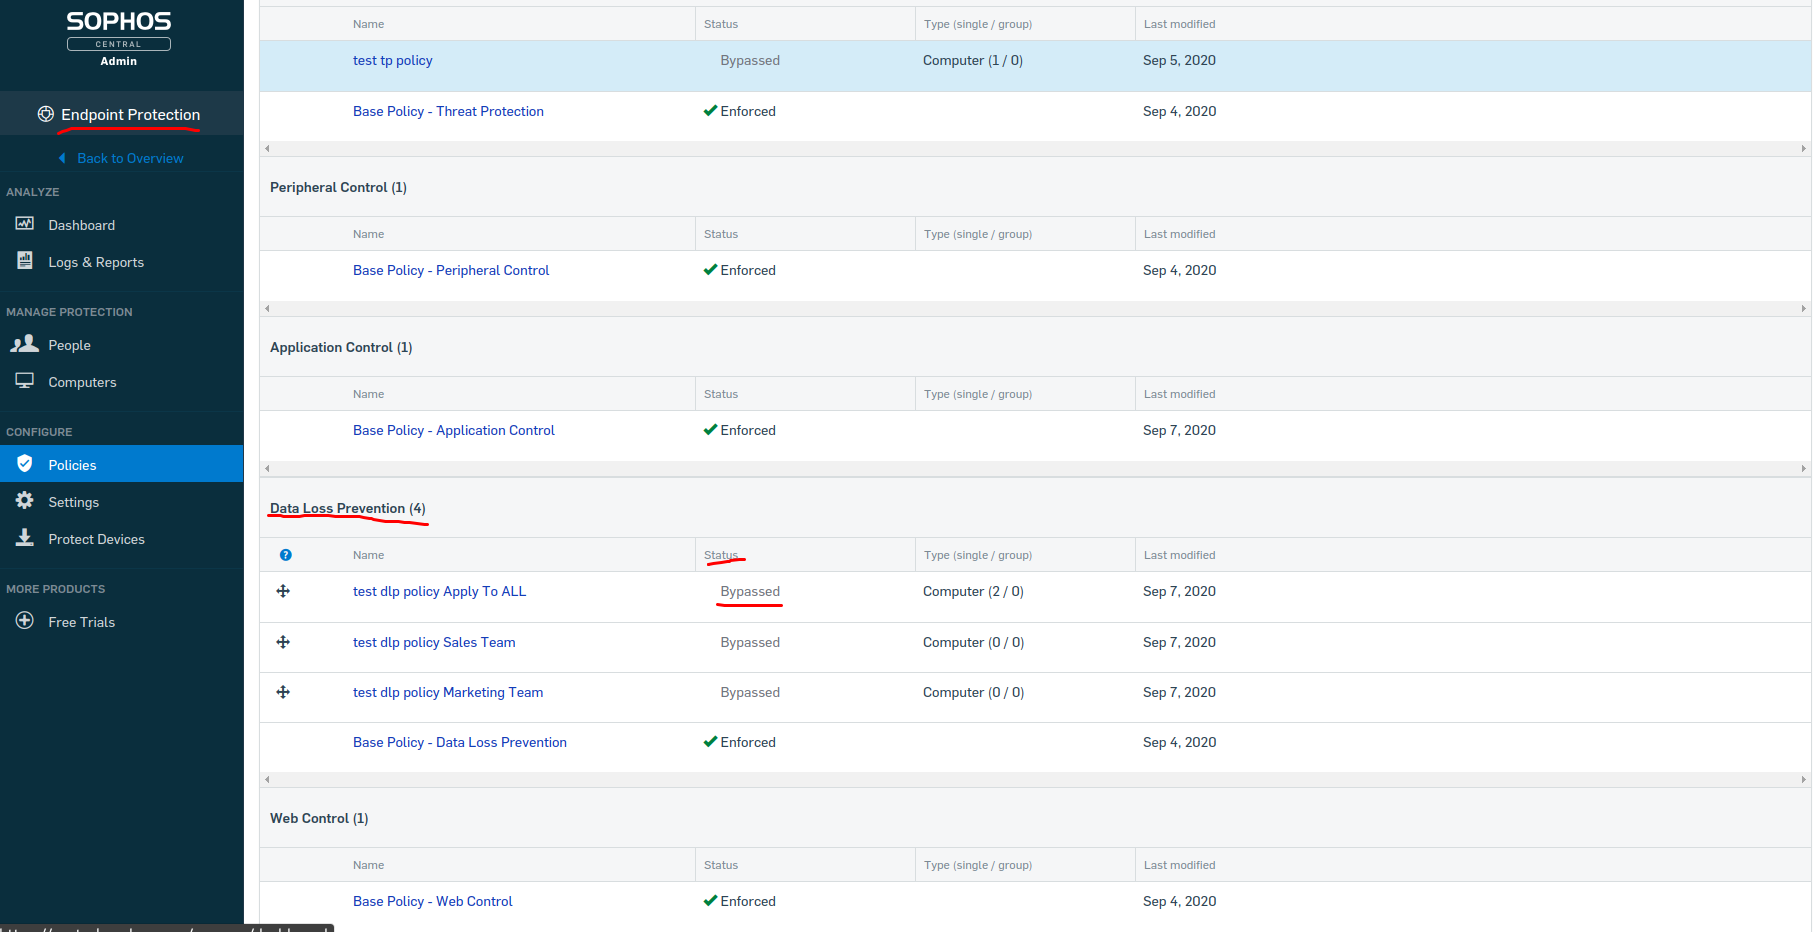Click Computer (2 / 0) type cell
Image resolution: width=1813 pixels, height=932 pixels.
(973, 591)
